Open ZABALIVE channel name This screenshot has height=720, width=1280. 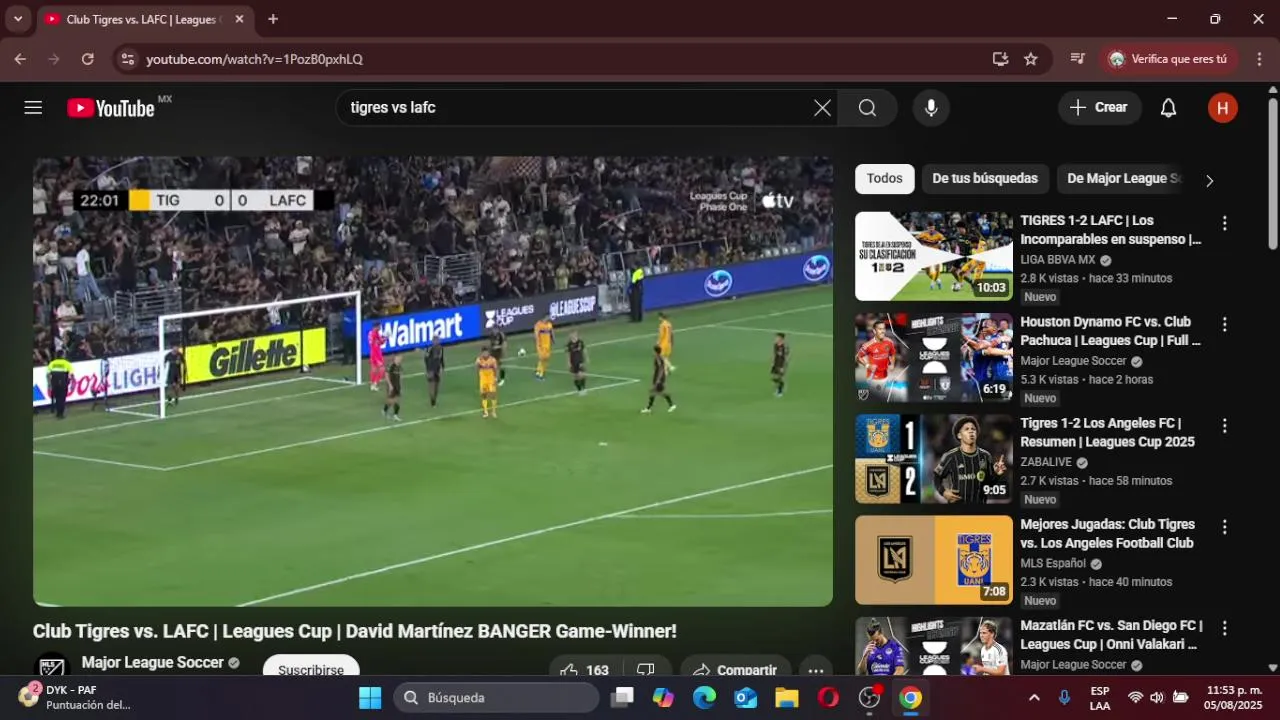pyautogui.click(x=1046, y=462)
